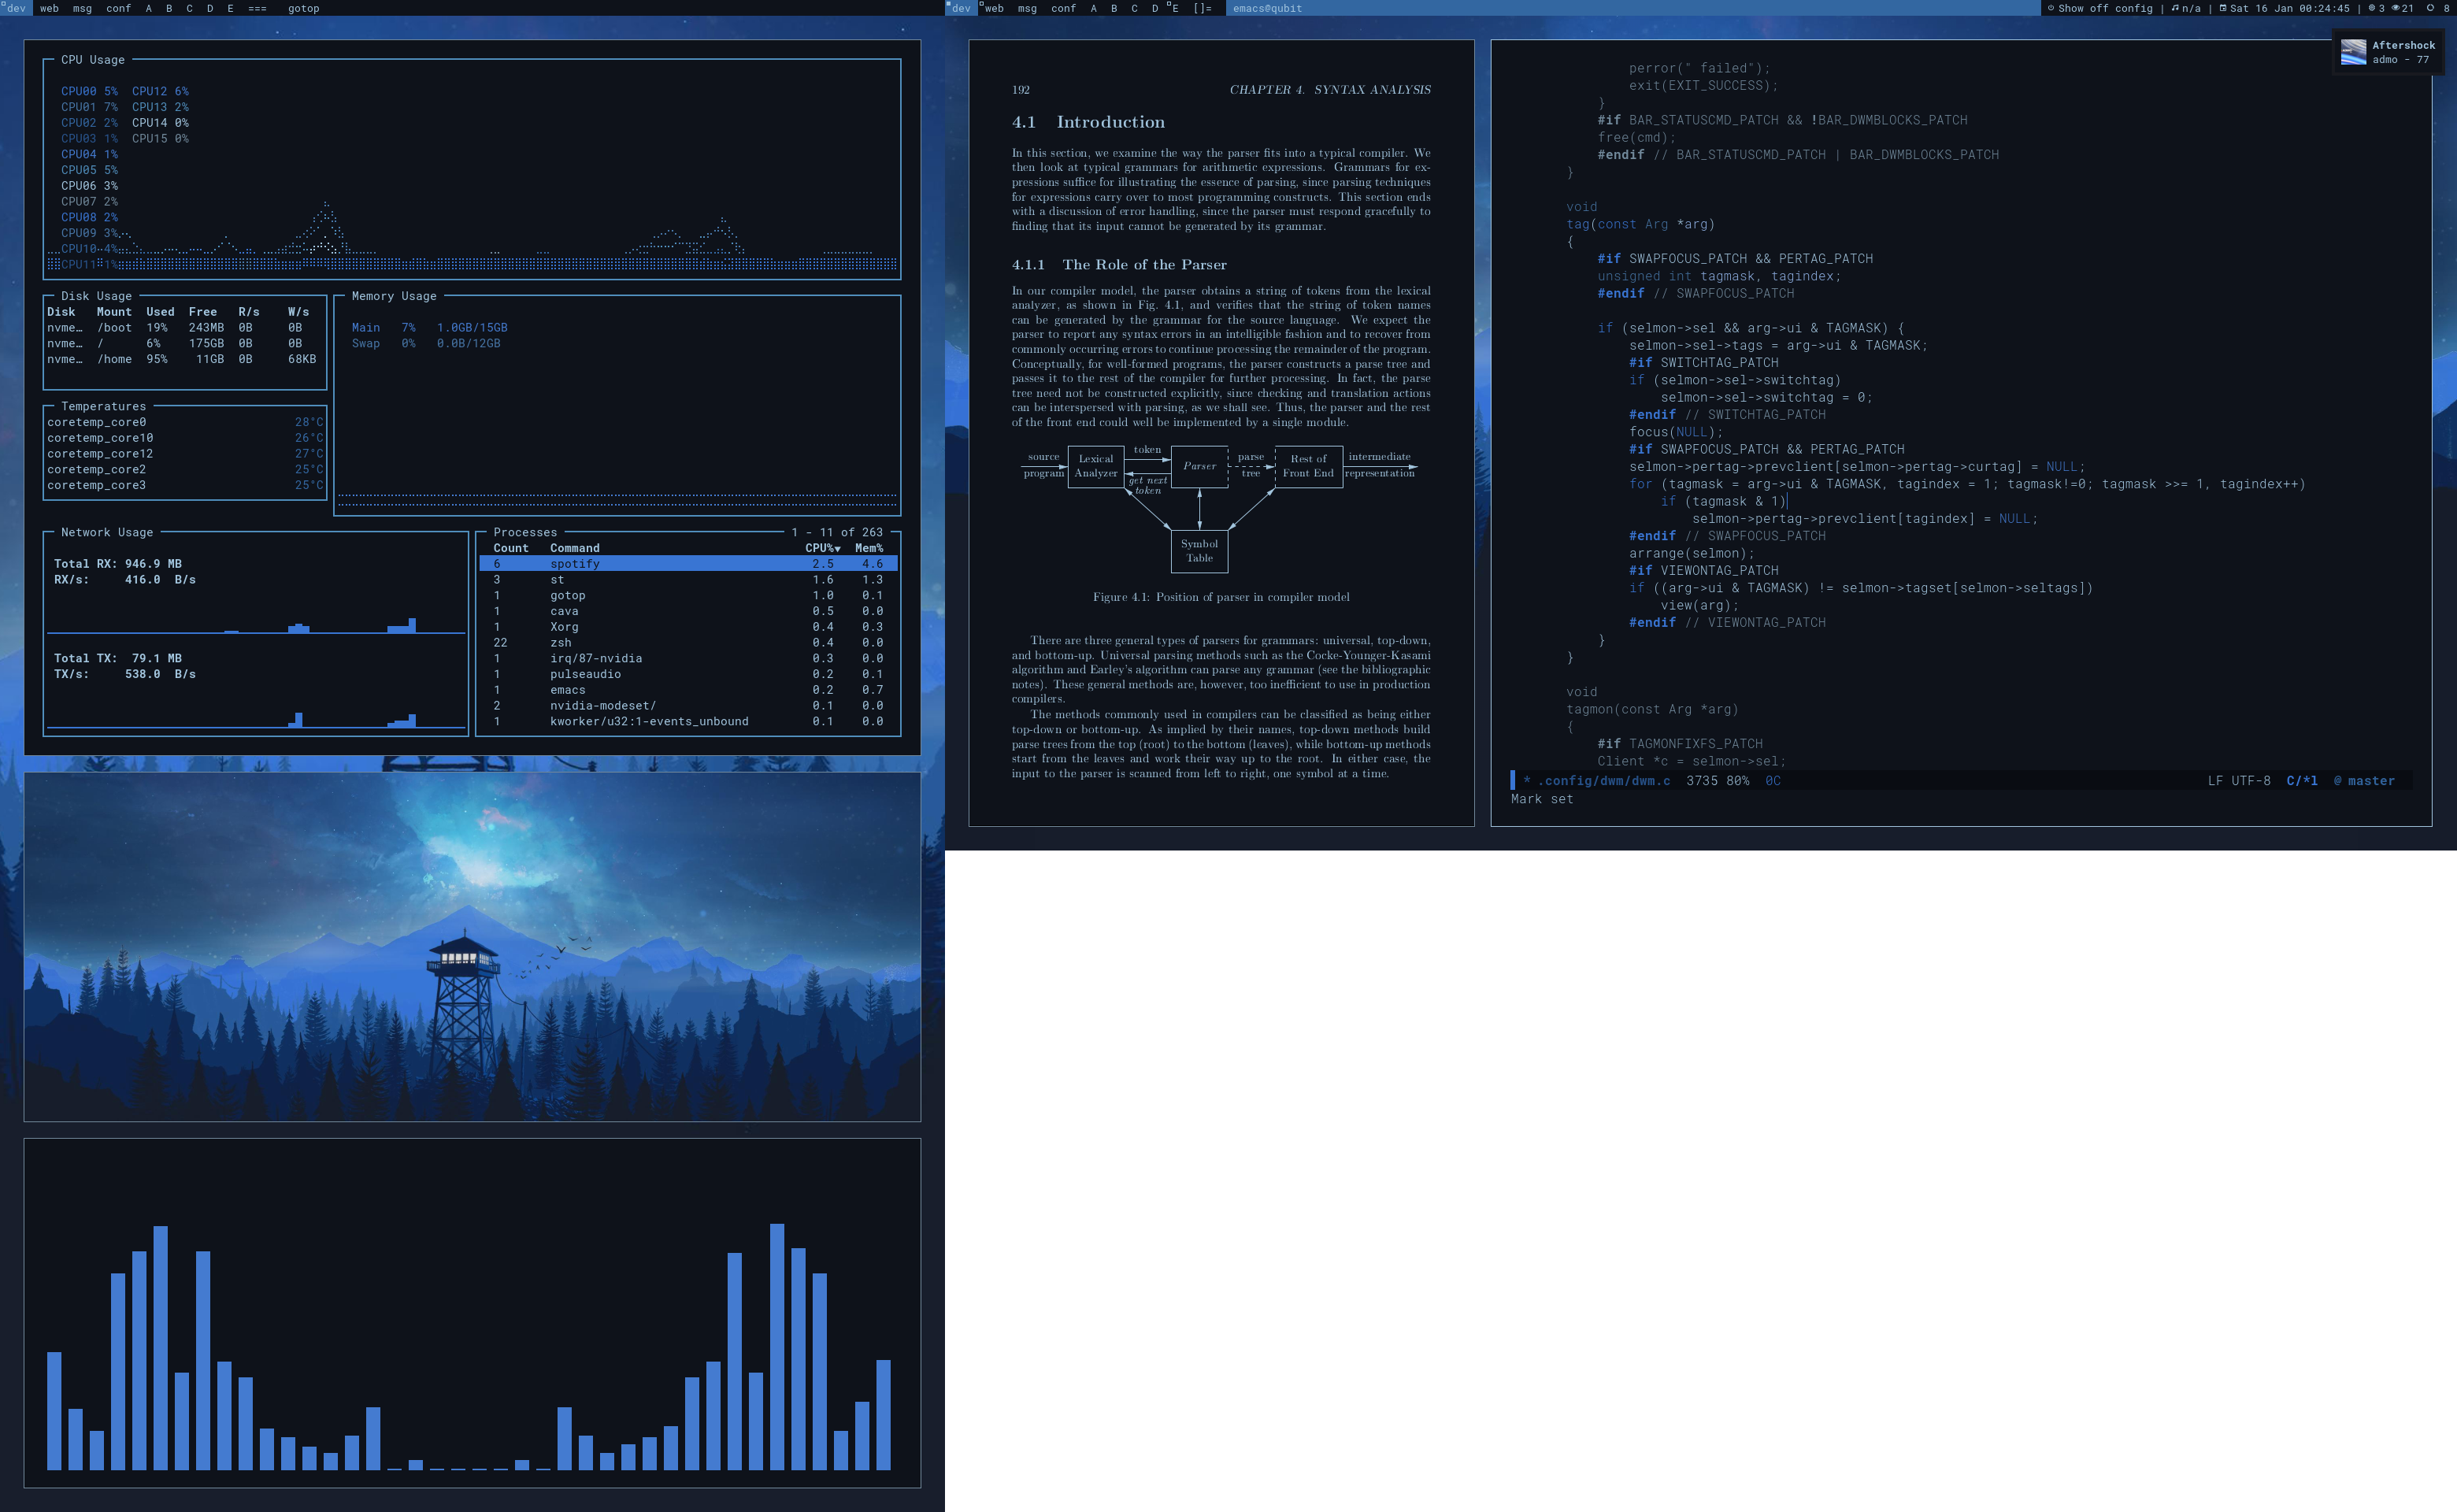This screenshot has width=2457, height=1512.
Task: Click the chip icon showing 3
Action: point(2371,8)
